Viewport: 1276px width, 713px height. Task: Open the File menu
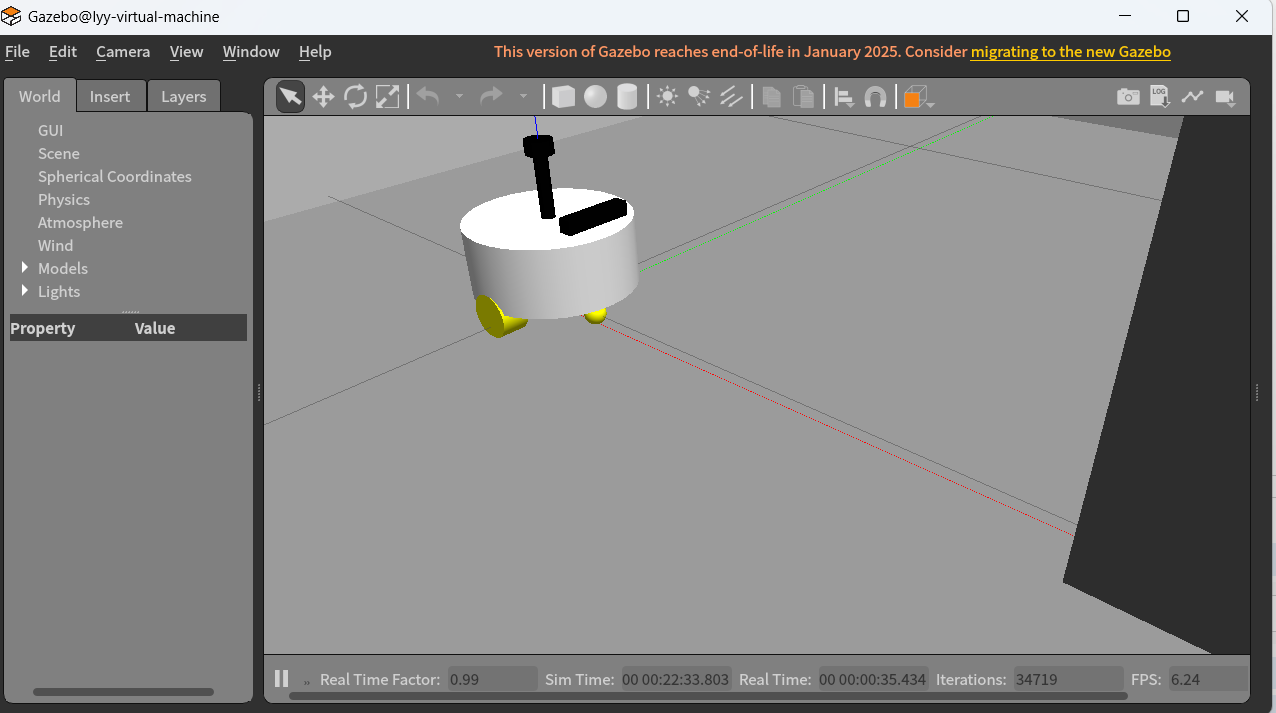pyautogui.click(x=18, y=52)
